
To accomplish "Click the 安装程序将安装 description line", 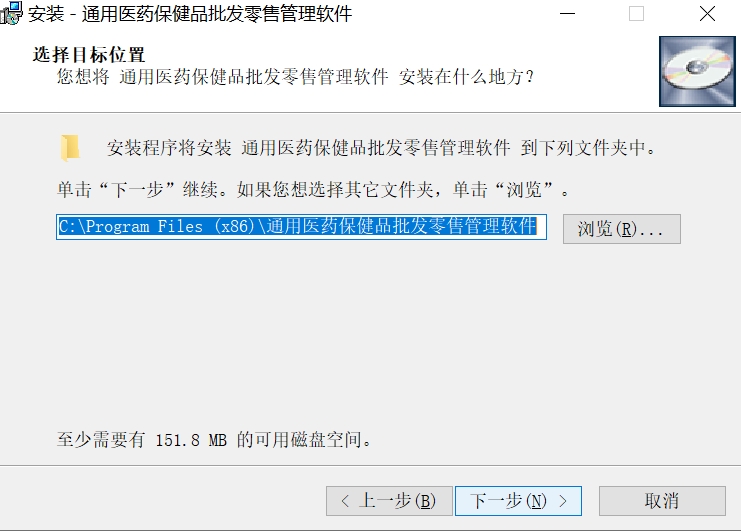I will [x=381, y=148].
